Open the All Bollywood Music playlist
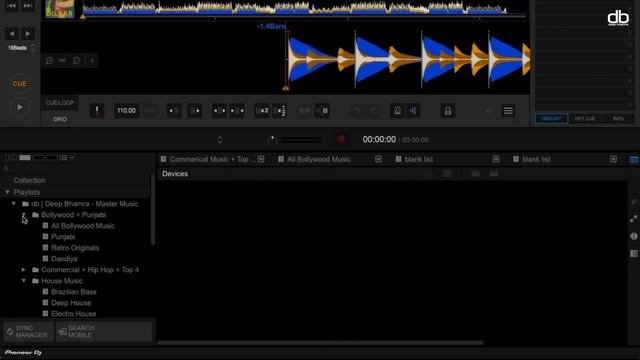 tap(83, 226)
